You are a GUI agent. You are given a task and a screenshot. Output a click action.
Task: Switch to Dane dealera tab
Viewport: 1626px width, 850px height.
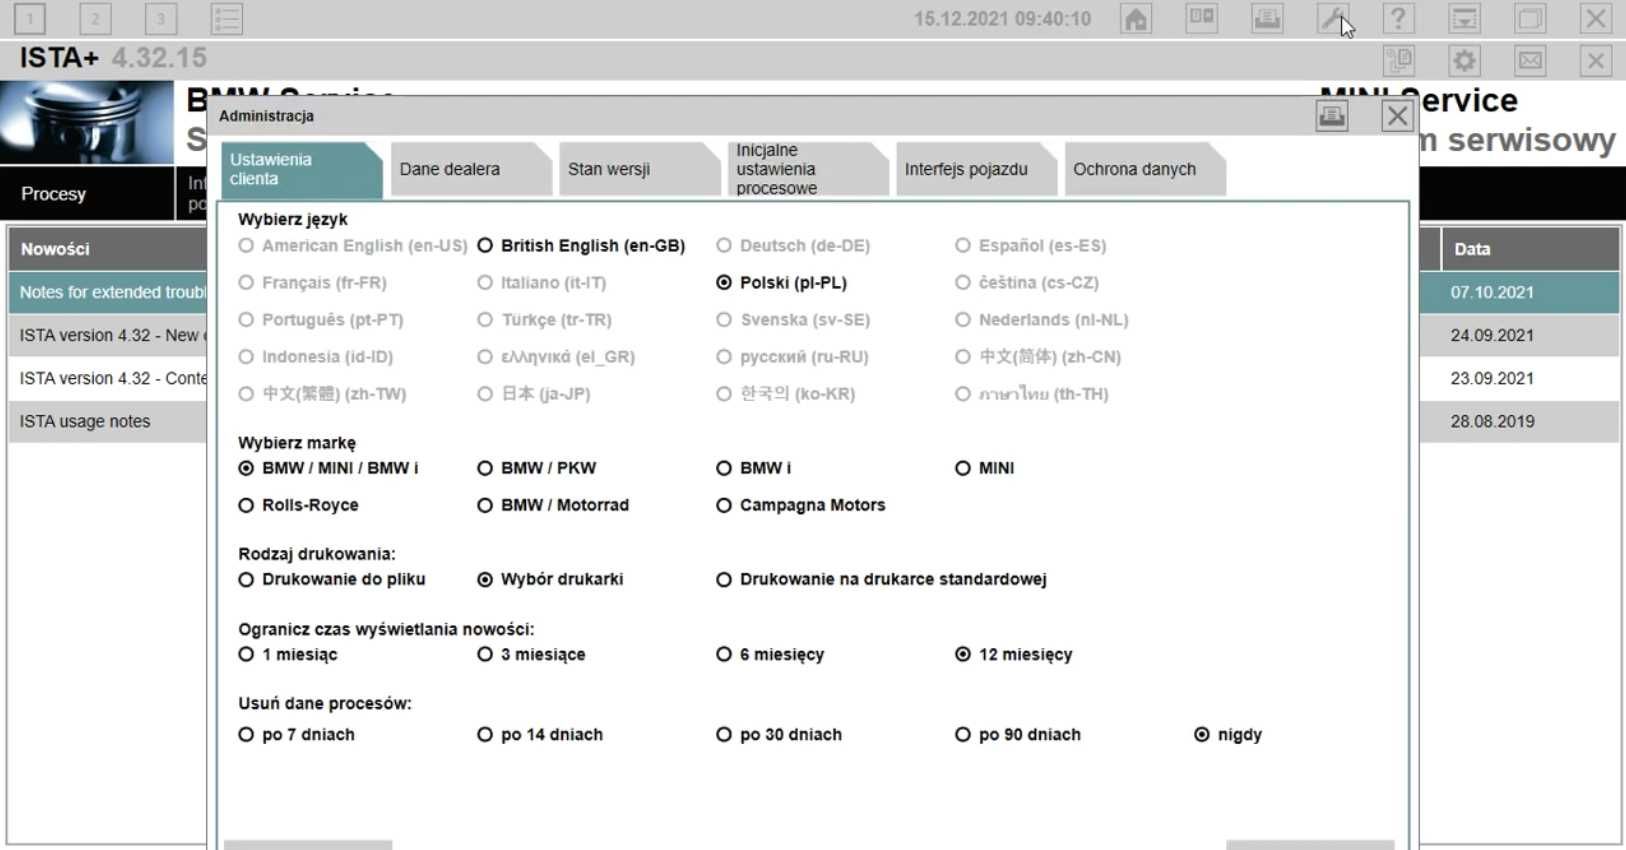[470, 169]
